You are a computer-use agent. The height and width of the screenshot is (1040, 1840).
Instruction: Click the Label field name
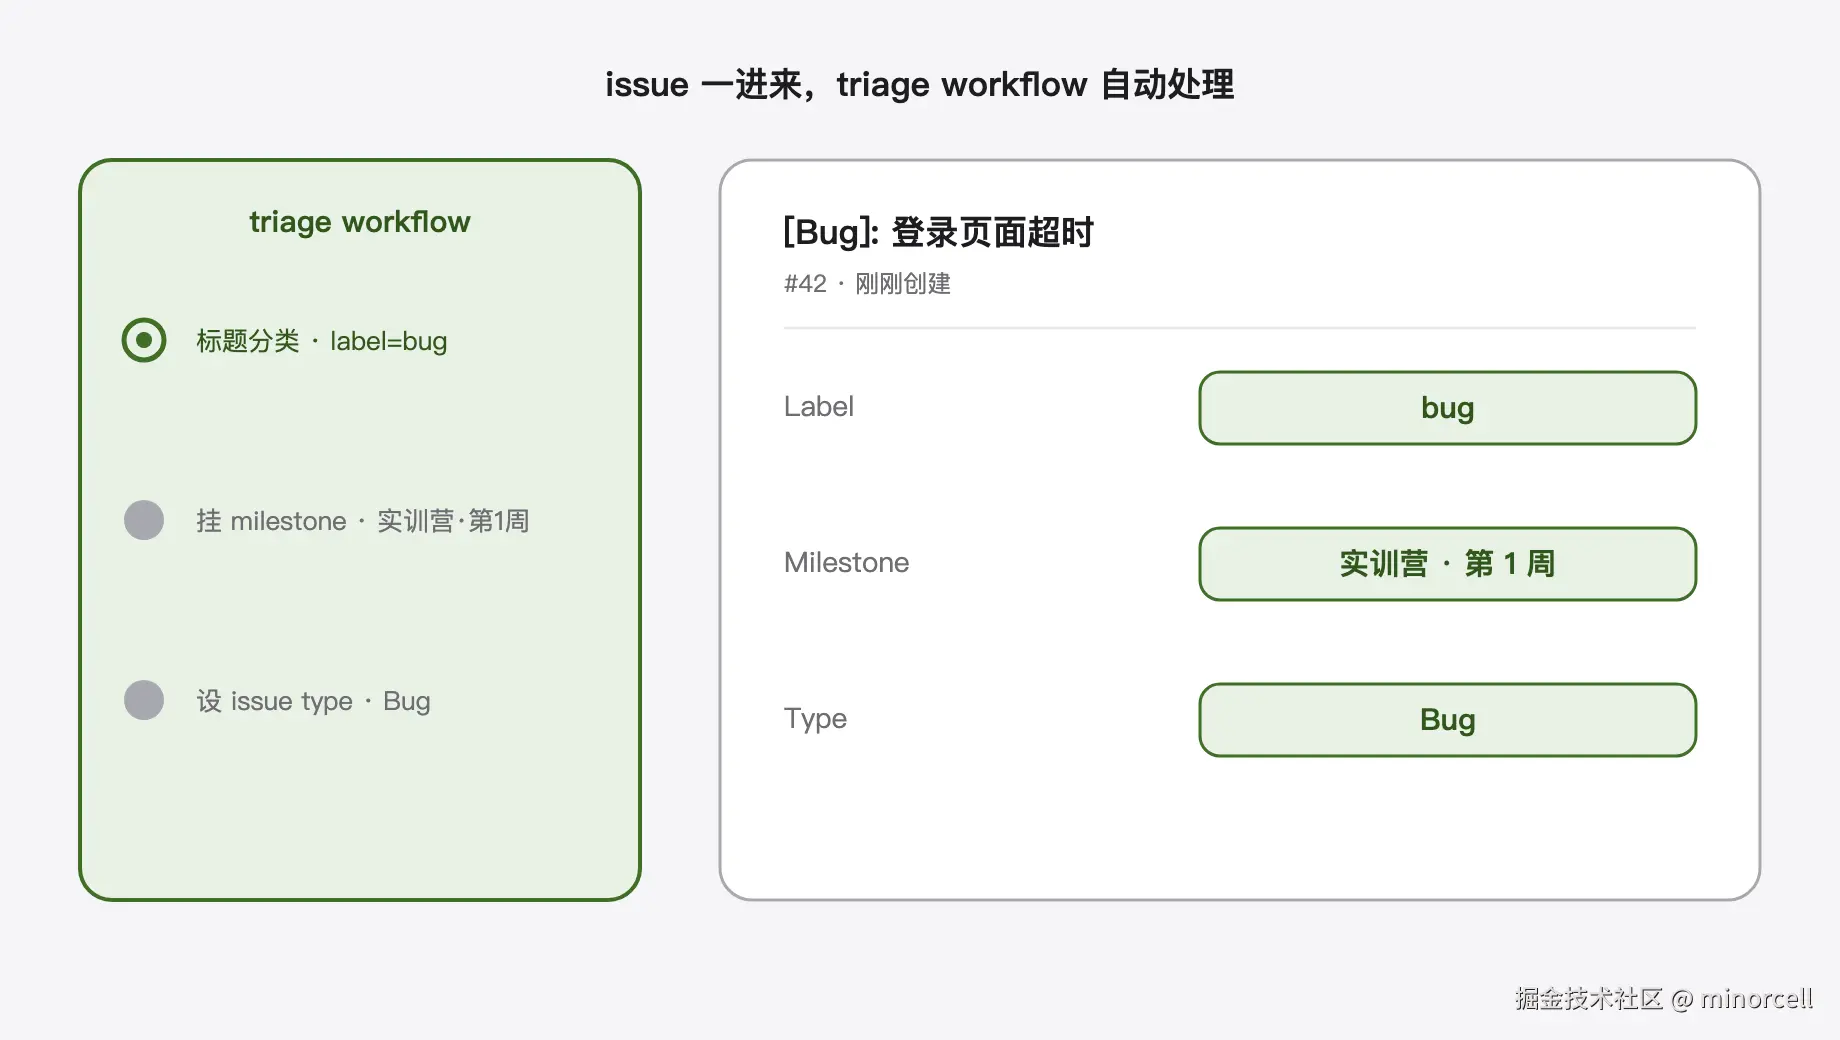(819, 406)
